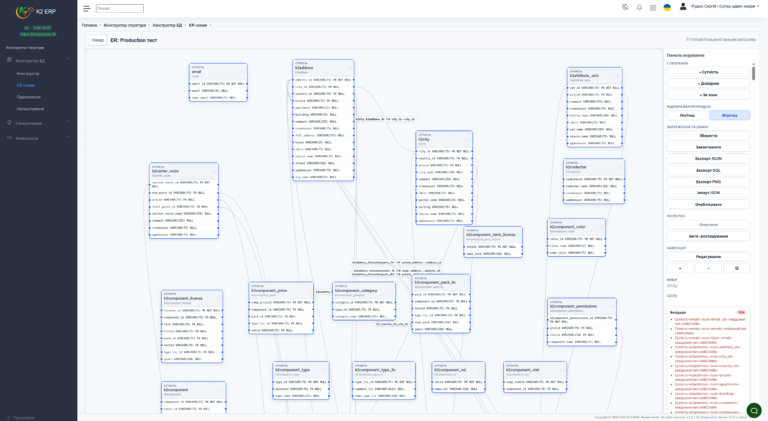The image size is (768, 421).
Task: Click the control panel vertical scrollbar
Action: click(x=753, y=73)
